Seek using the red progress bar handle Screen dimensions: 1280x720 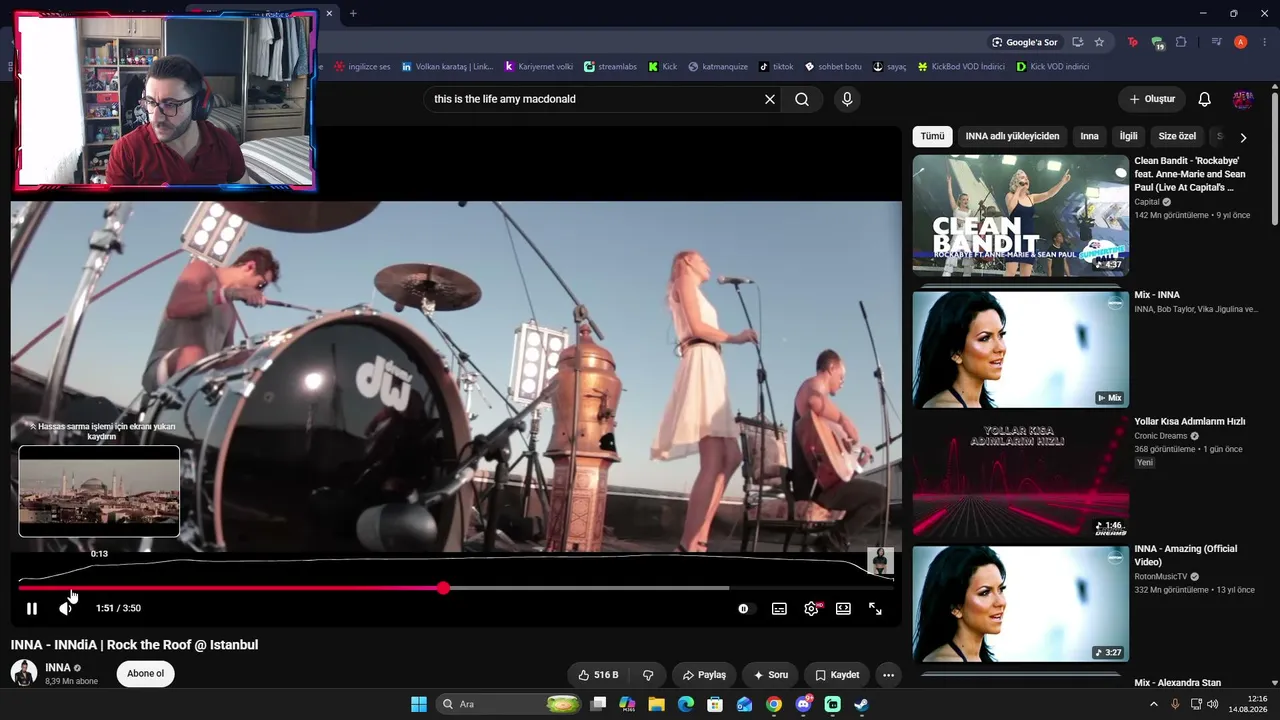point(443,588)
